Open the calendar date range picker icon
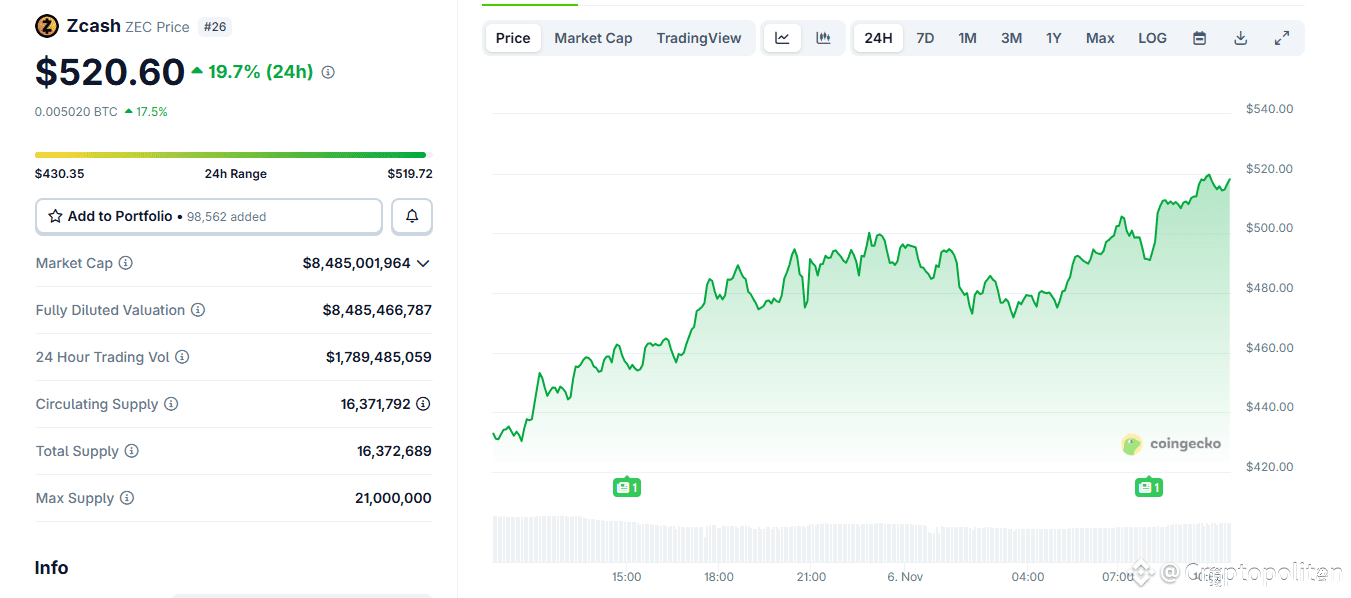This screenshot has width=1351, height=598. pyautogui.click(x=1199, y=37)
